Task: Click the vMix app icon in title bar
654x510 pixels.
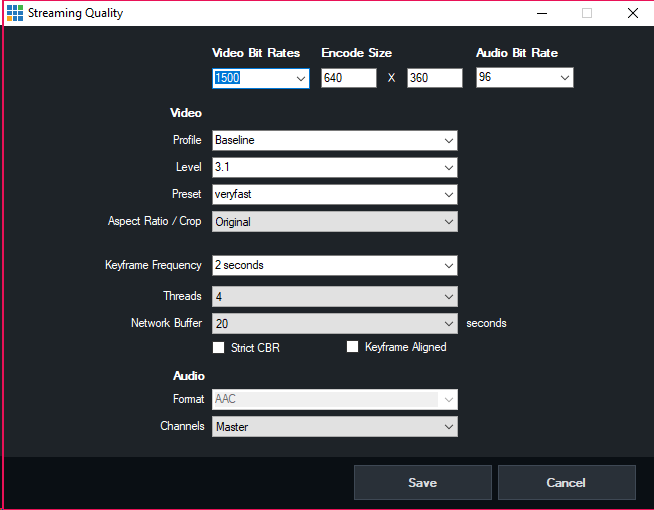Action: pos(15,13)
